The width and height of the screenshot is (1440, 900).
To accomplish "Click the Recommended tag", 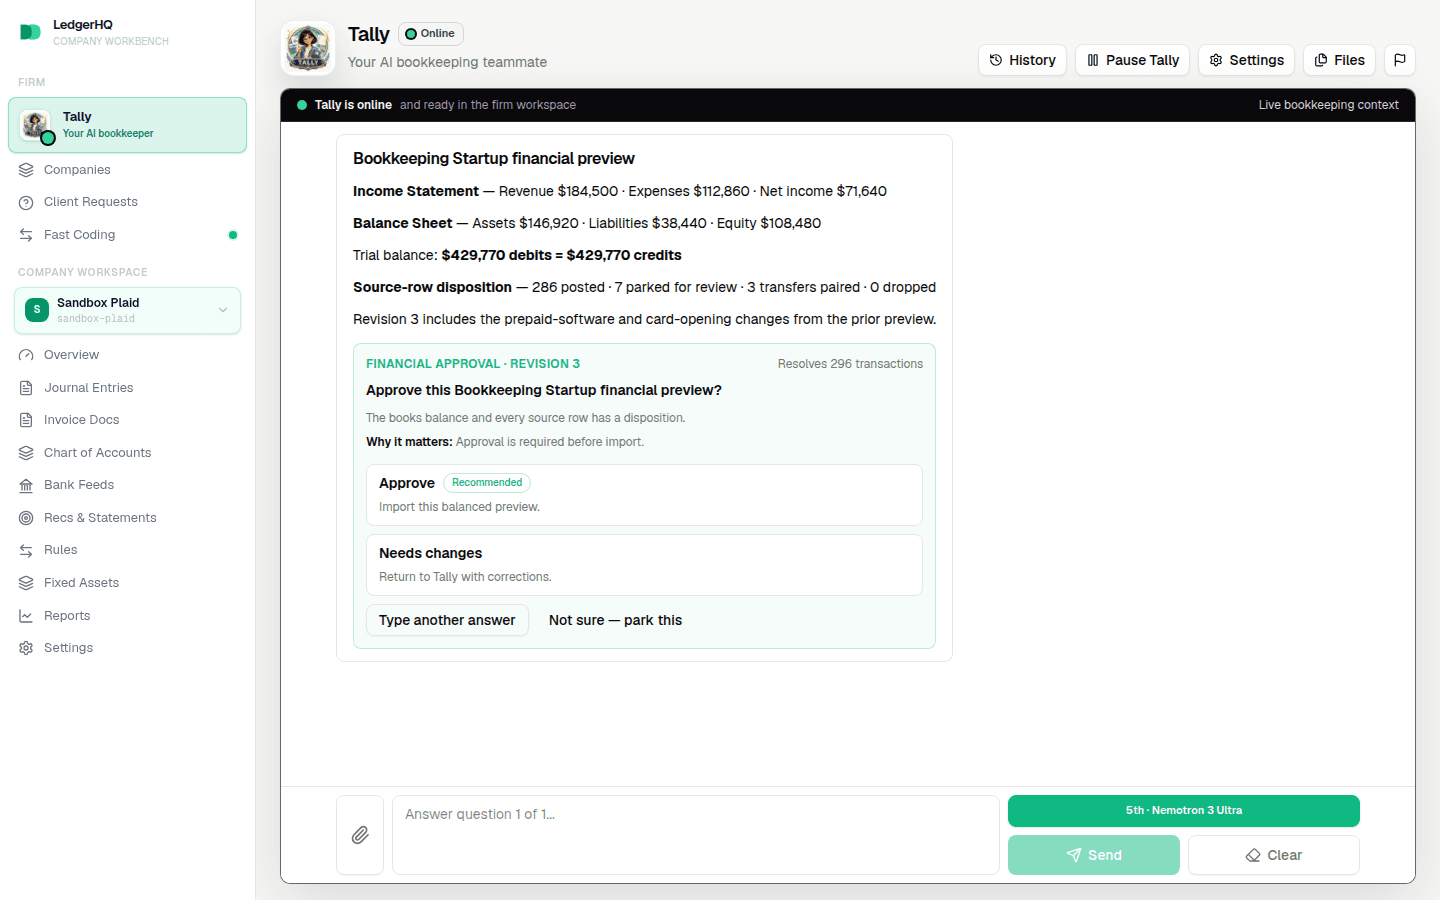I will click(487, 483).
